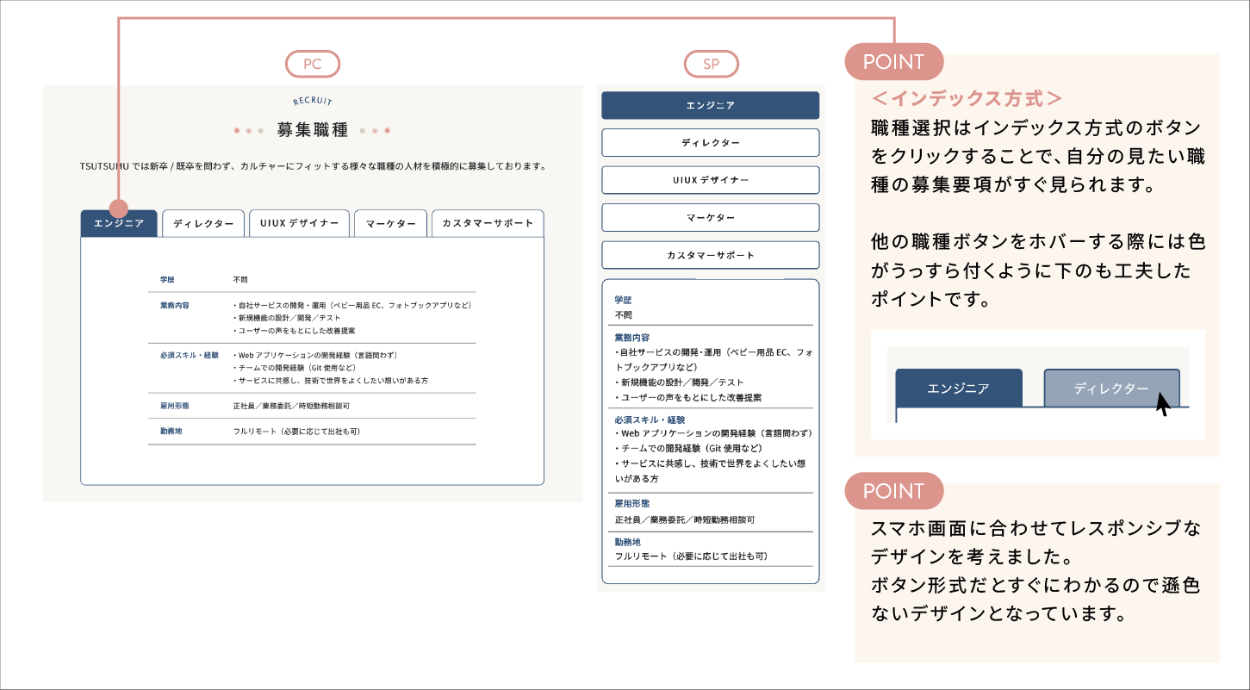Tap the dark エンジニア button in SP layout

coord(710,106)
